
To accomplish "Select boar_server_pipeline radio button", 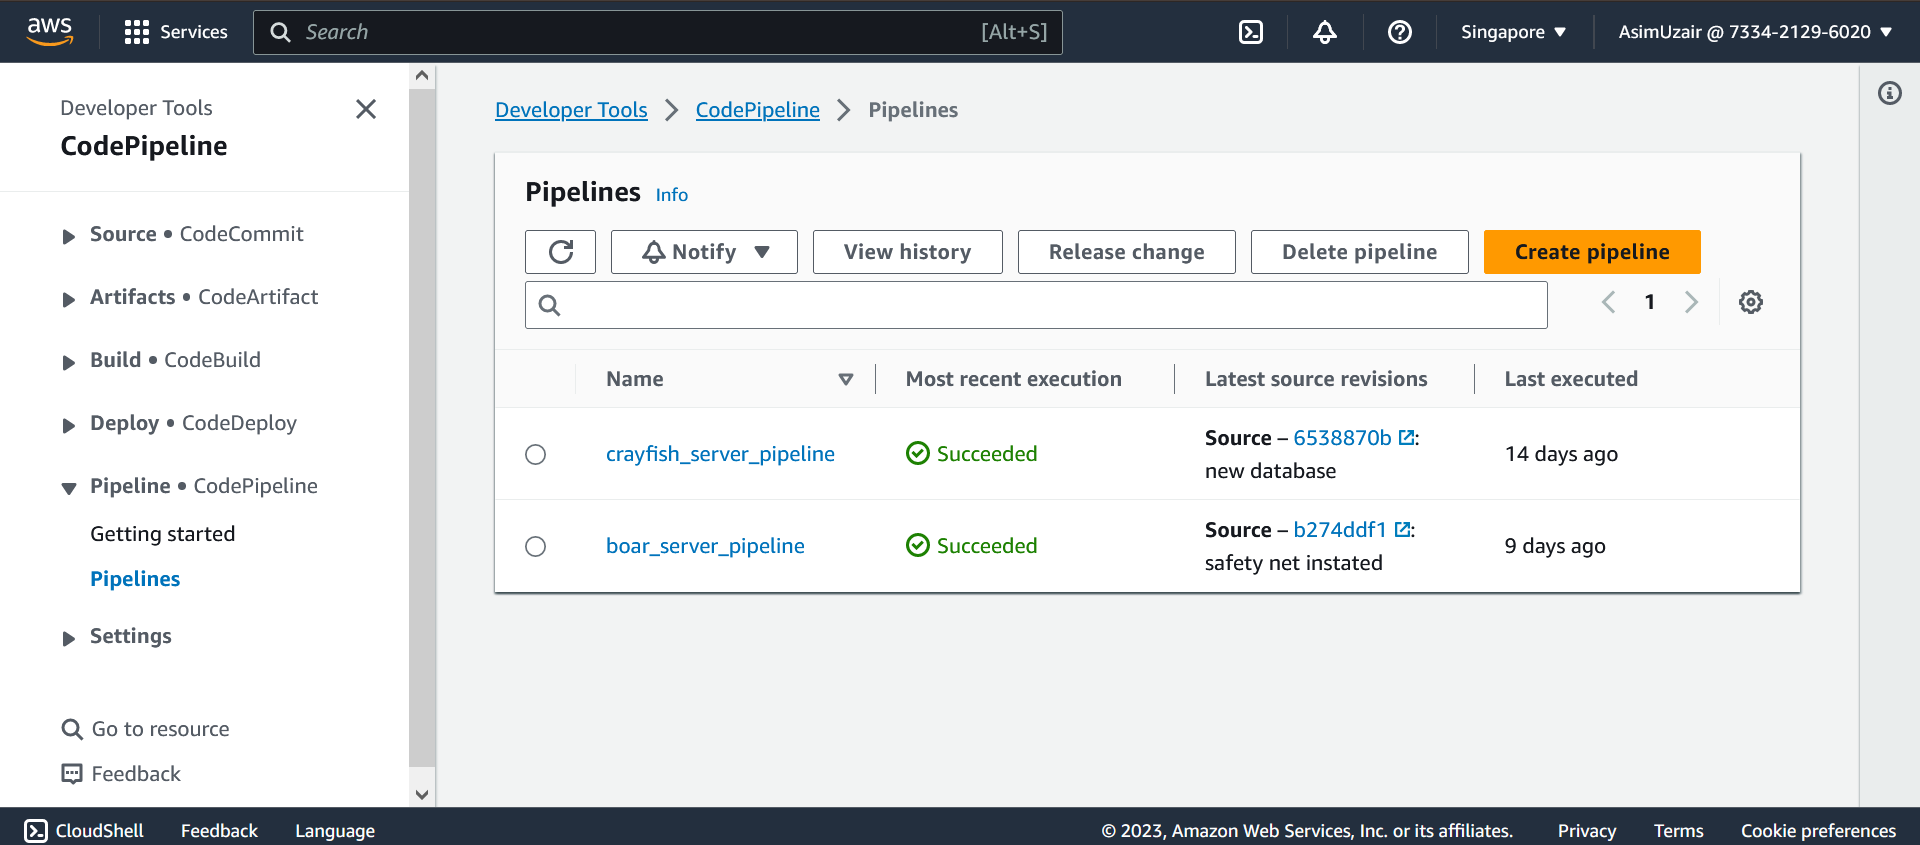I will coord(536,546).
